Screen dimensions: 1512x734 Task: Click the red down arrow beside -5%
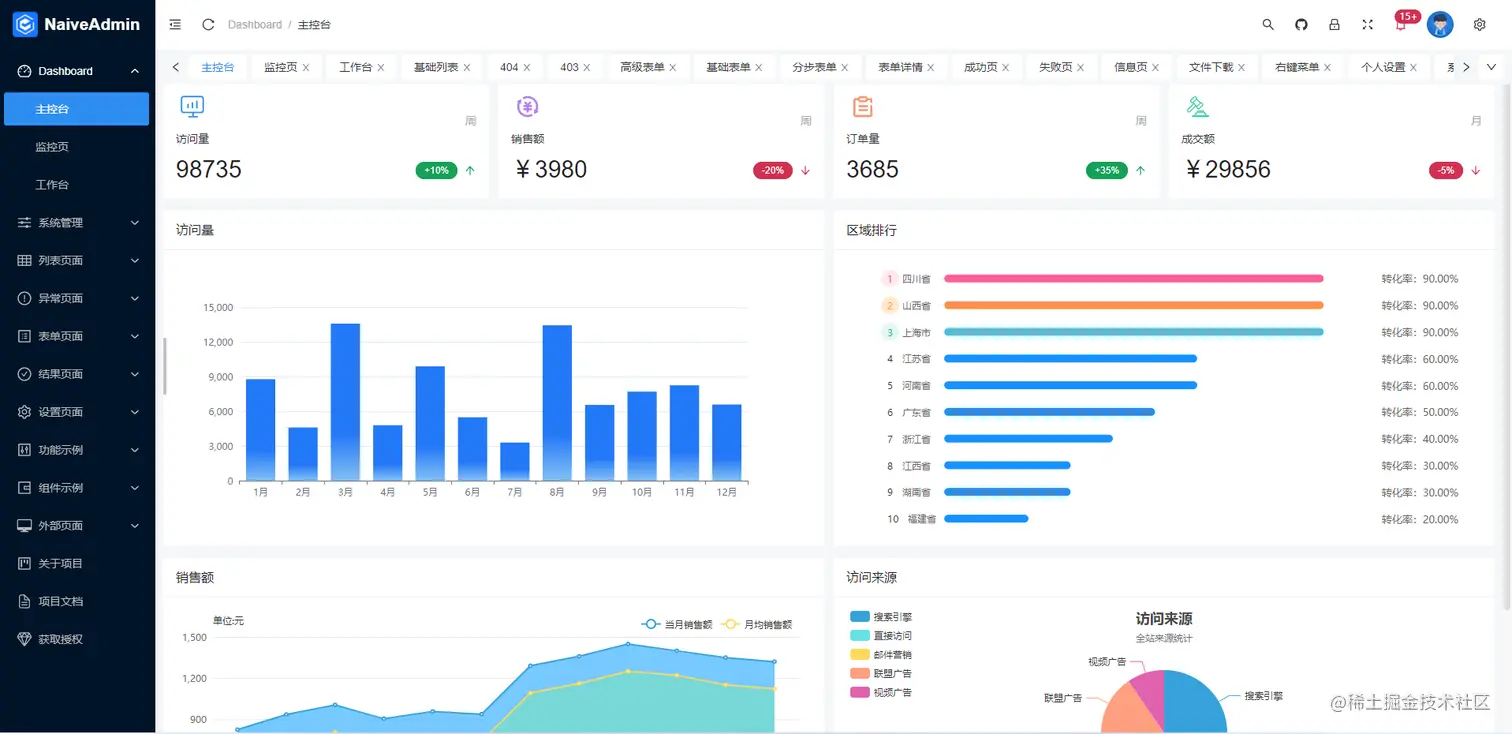tap(1475, 171)
